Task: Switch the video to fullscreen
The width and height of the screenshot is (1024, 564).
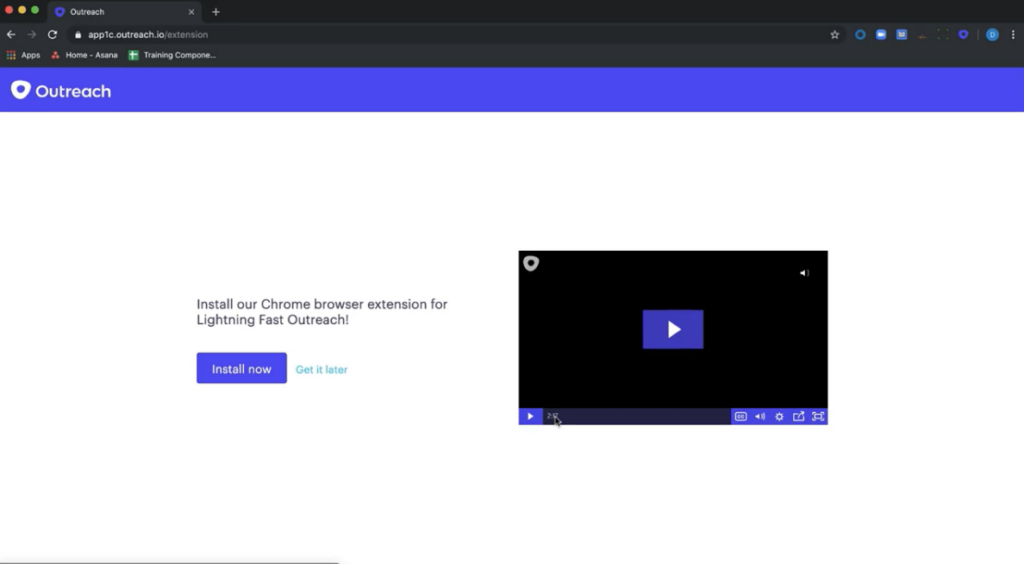Action: (818, 416)
